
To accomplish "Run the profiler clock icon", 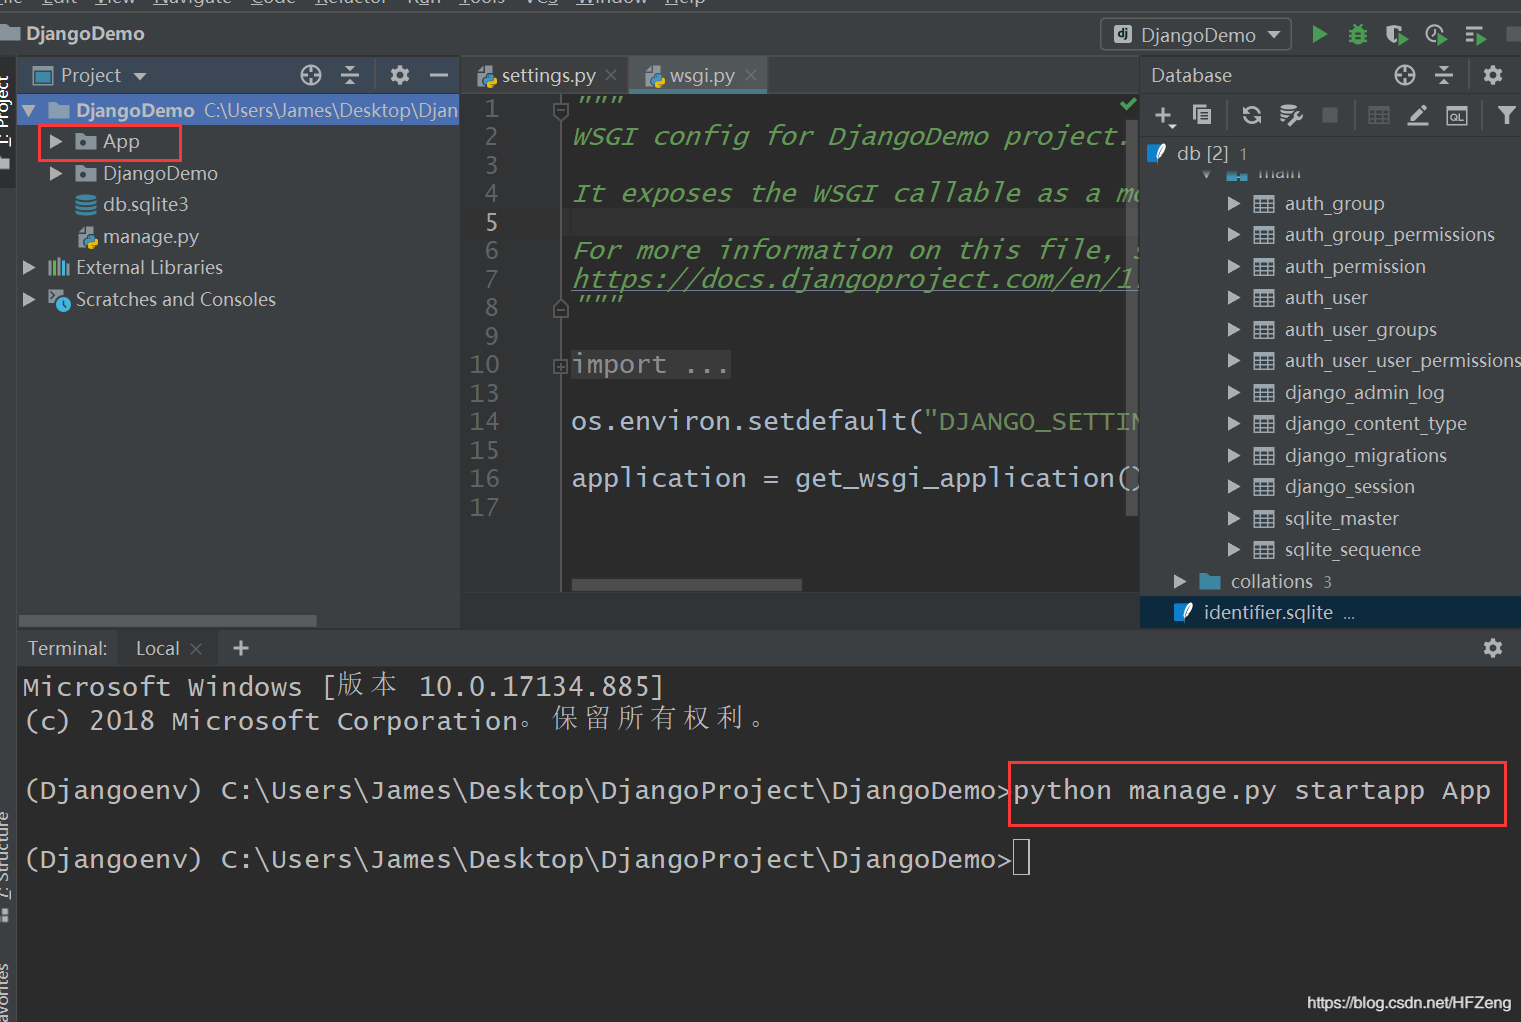I will click(1436, 35).
